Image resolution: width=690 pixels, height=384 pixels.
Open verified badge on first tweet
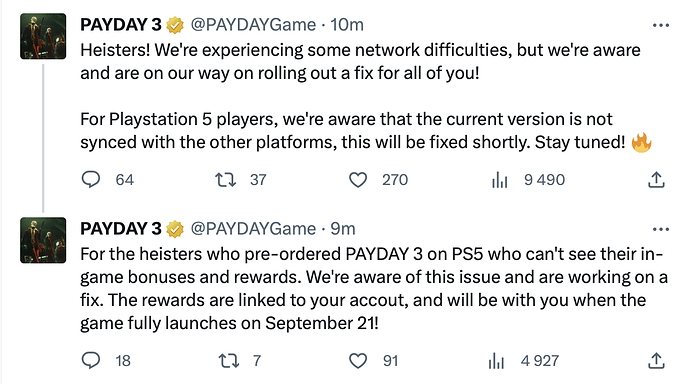click(x=175, y=25)
